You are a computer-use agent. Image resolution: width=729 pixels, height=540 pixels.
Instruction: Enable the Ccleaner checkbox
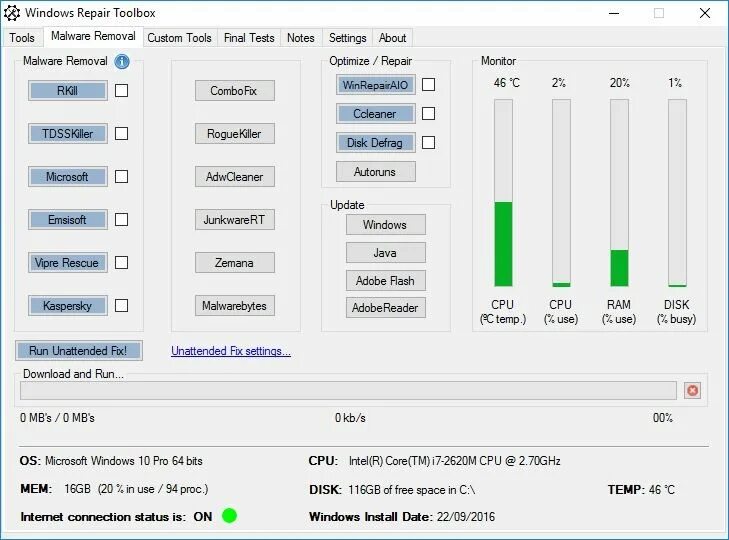pos(428,113)
